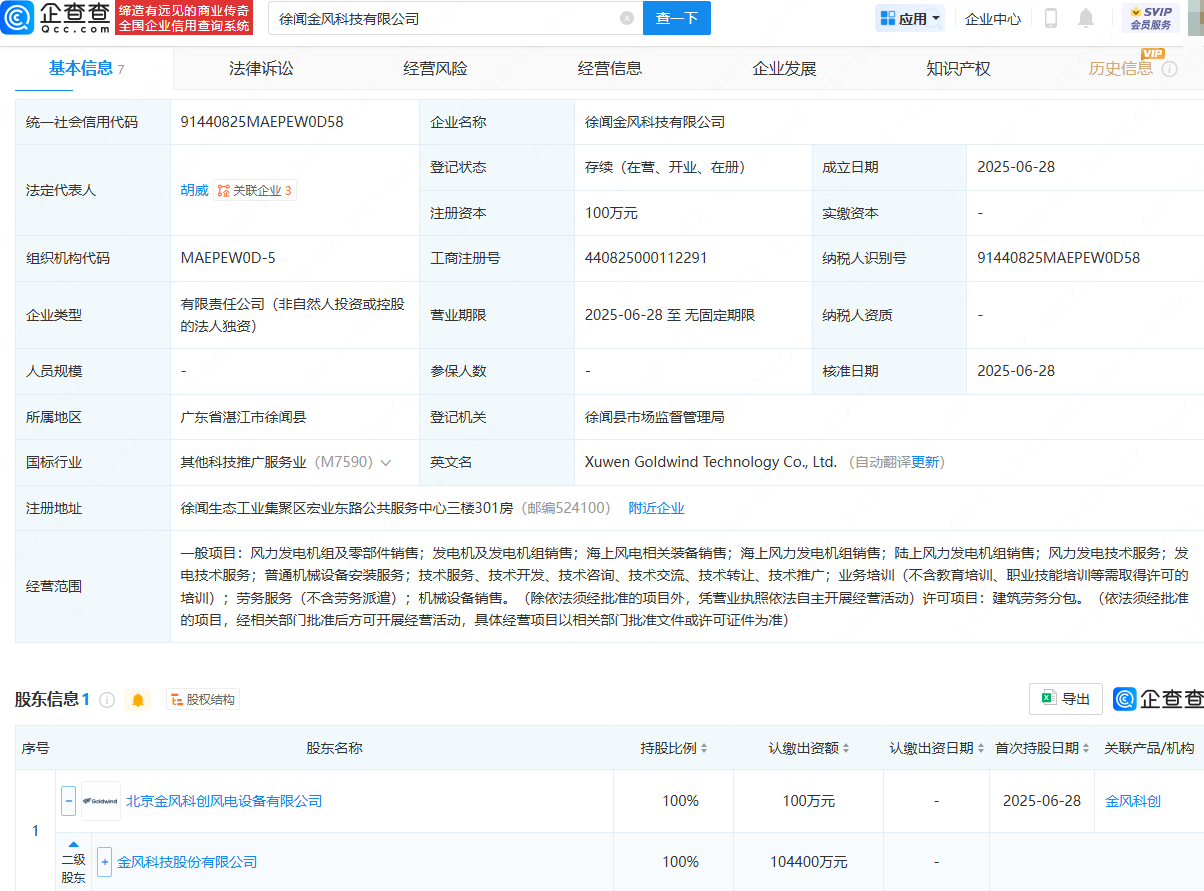Click the shareholder alert bell icon

[138, 700]
